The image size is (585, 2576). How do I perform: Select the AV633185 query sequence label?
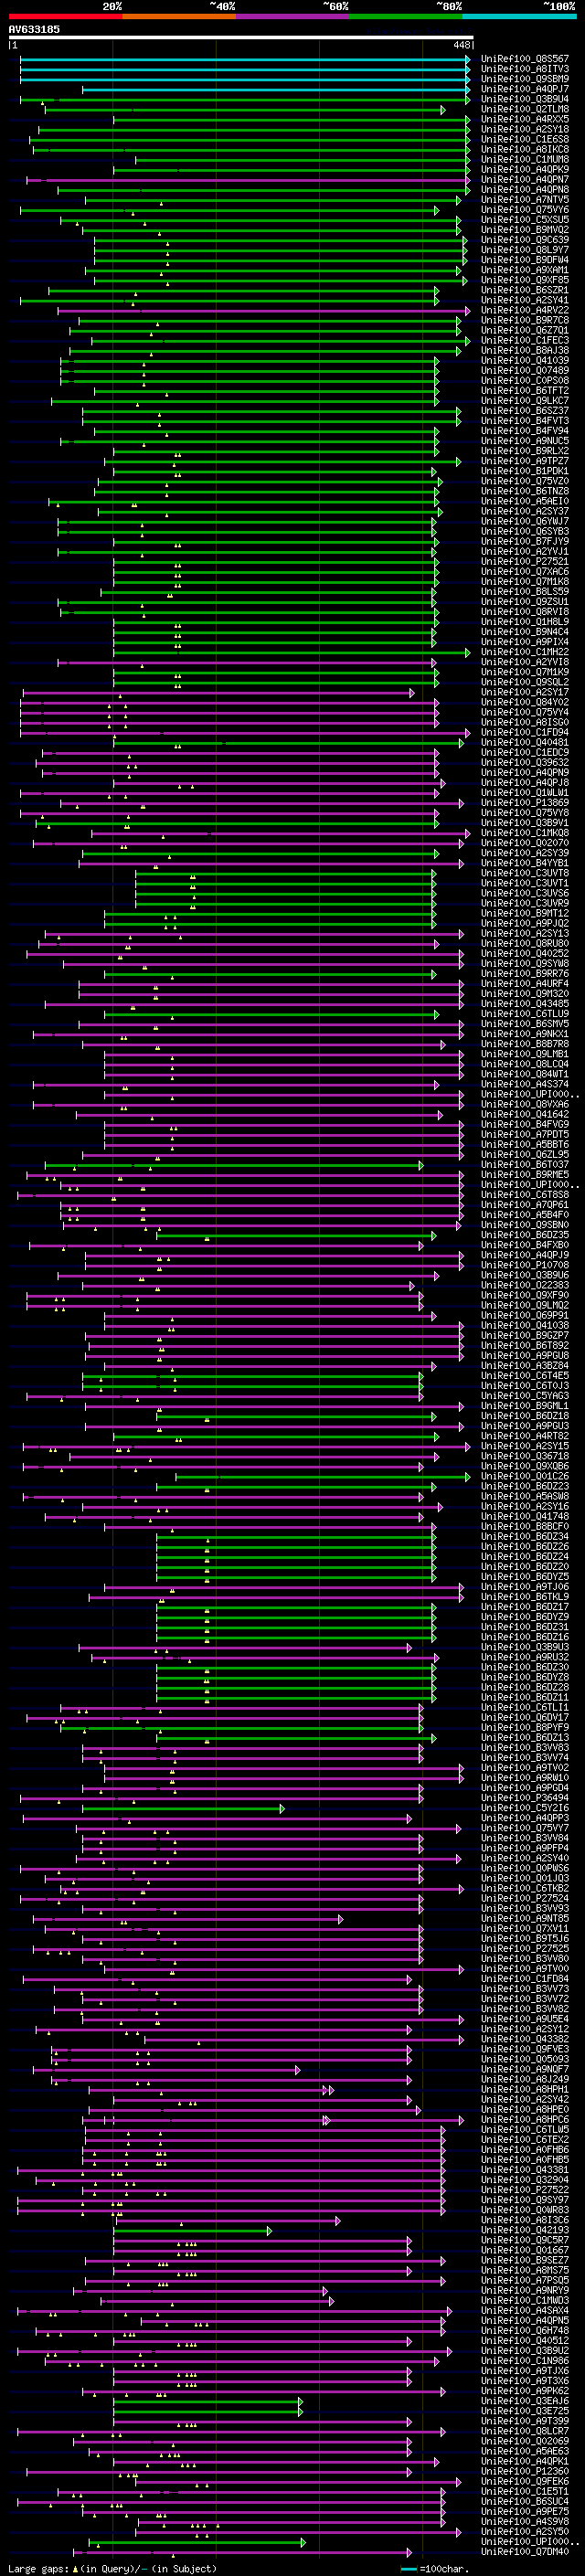(x=34, y=29)
